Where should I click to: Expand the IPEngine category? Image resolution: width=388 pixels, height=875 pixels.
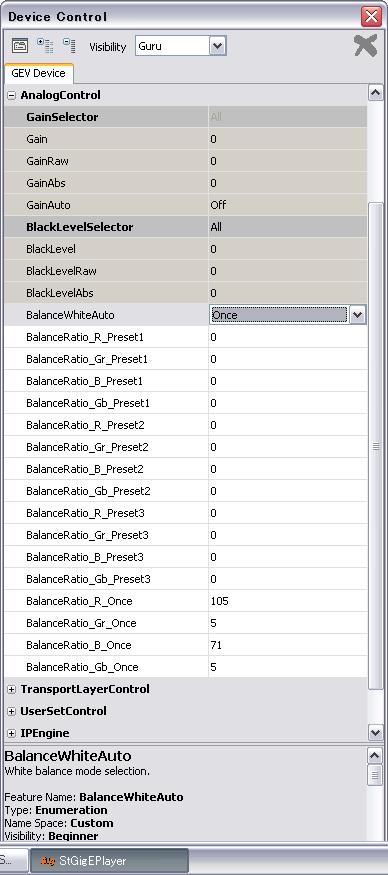click(x=11, y=733)
